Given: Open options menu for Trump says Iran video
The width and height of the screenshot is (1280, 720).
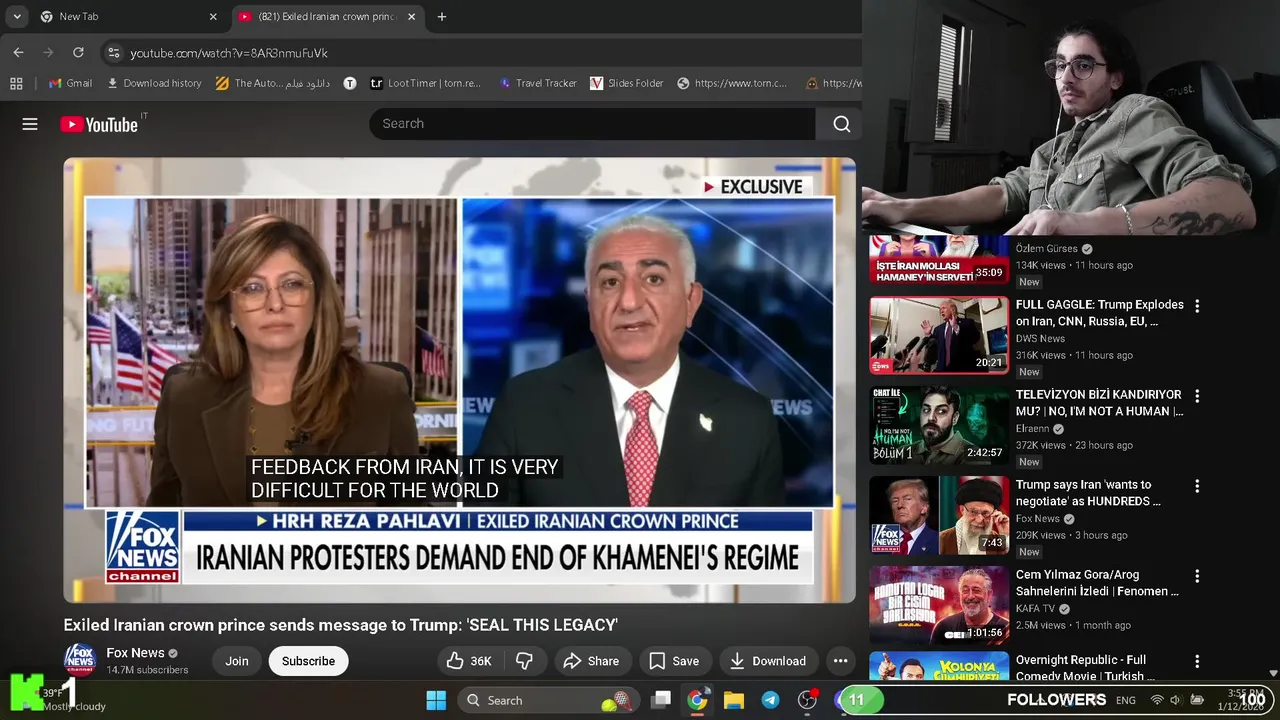Looking at the screenshot, I should 1197,486.
